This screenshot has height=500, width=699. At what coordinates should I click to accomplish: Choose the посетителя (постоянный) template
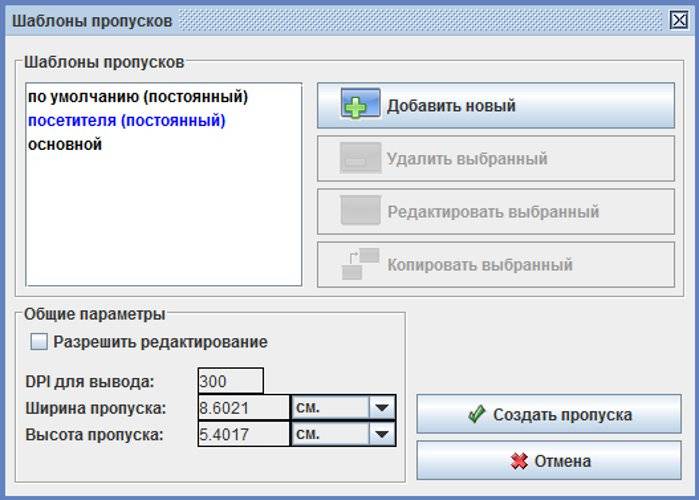click(126, 121)
